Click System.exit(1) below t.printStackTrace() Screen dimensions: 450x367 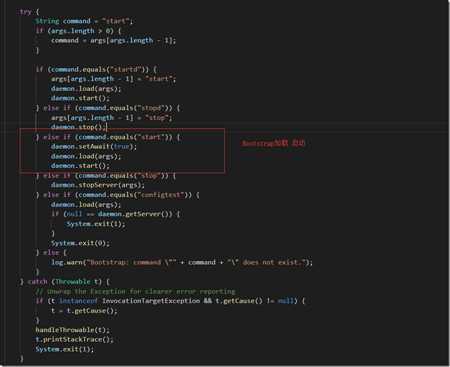coord(65,349)
